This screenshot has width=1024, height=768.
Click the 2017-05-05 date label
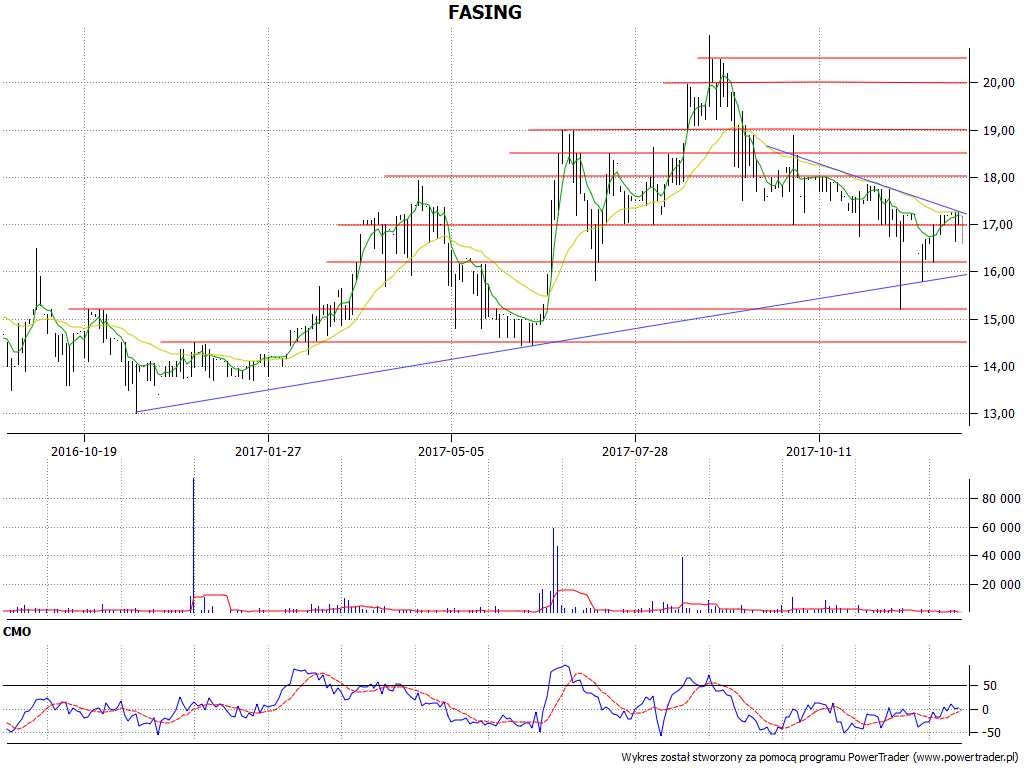[451, 451]
